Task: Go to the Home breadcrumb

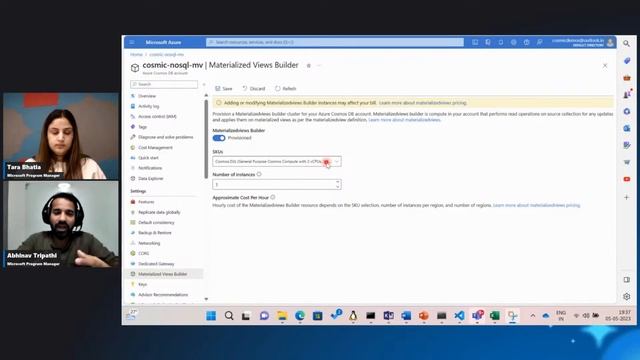Action: [136, 54]
